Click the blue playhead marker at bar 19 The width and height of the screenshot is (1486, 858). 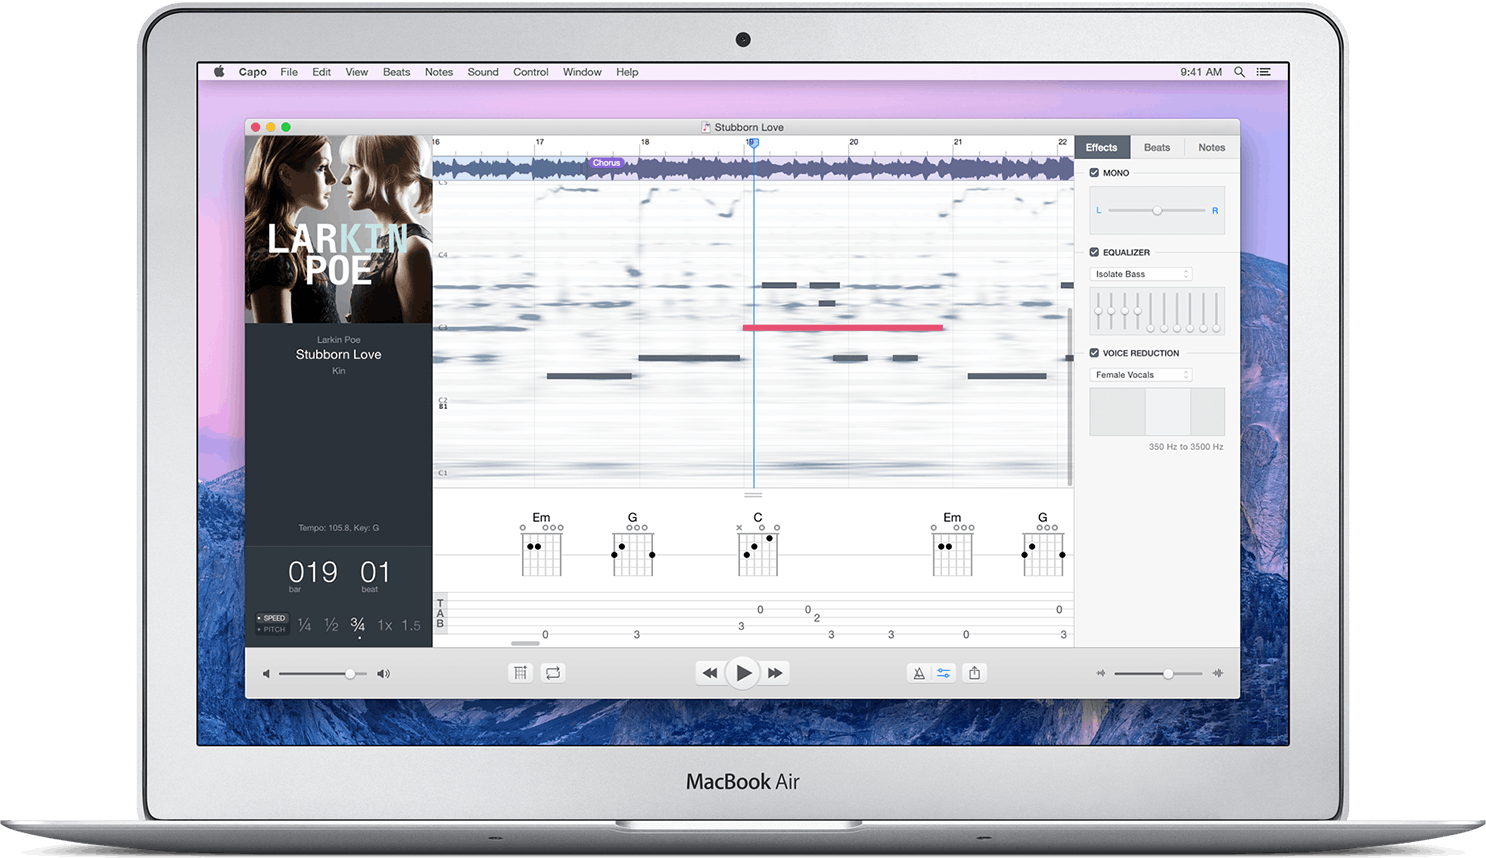754,143
